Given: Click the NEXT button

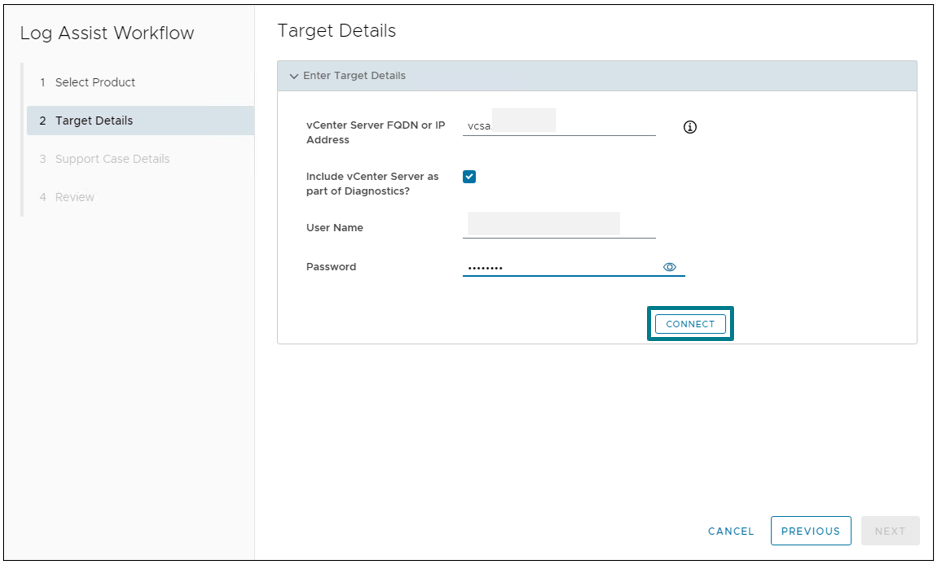Looking at the screenshot, I should click(889, 531).
